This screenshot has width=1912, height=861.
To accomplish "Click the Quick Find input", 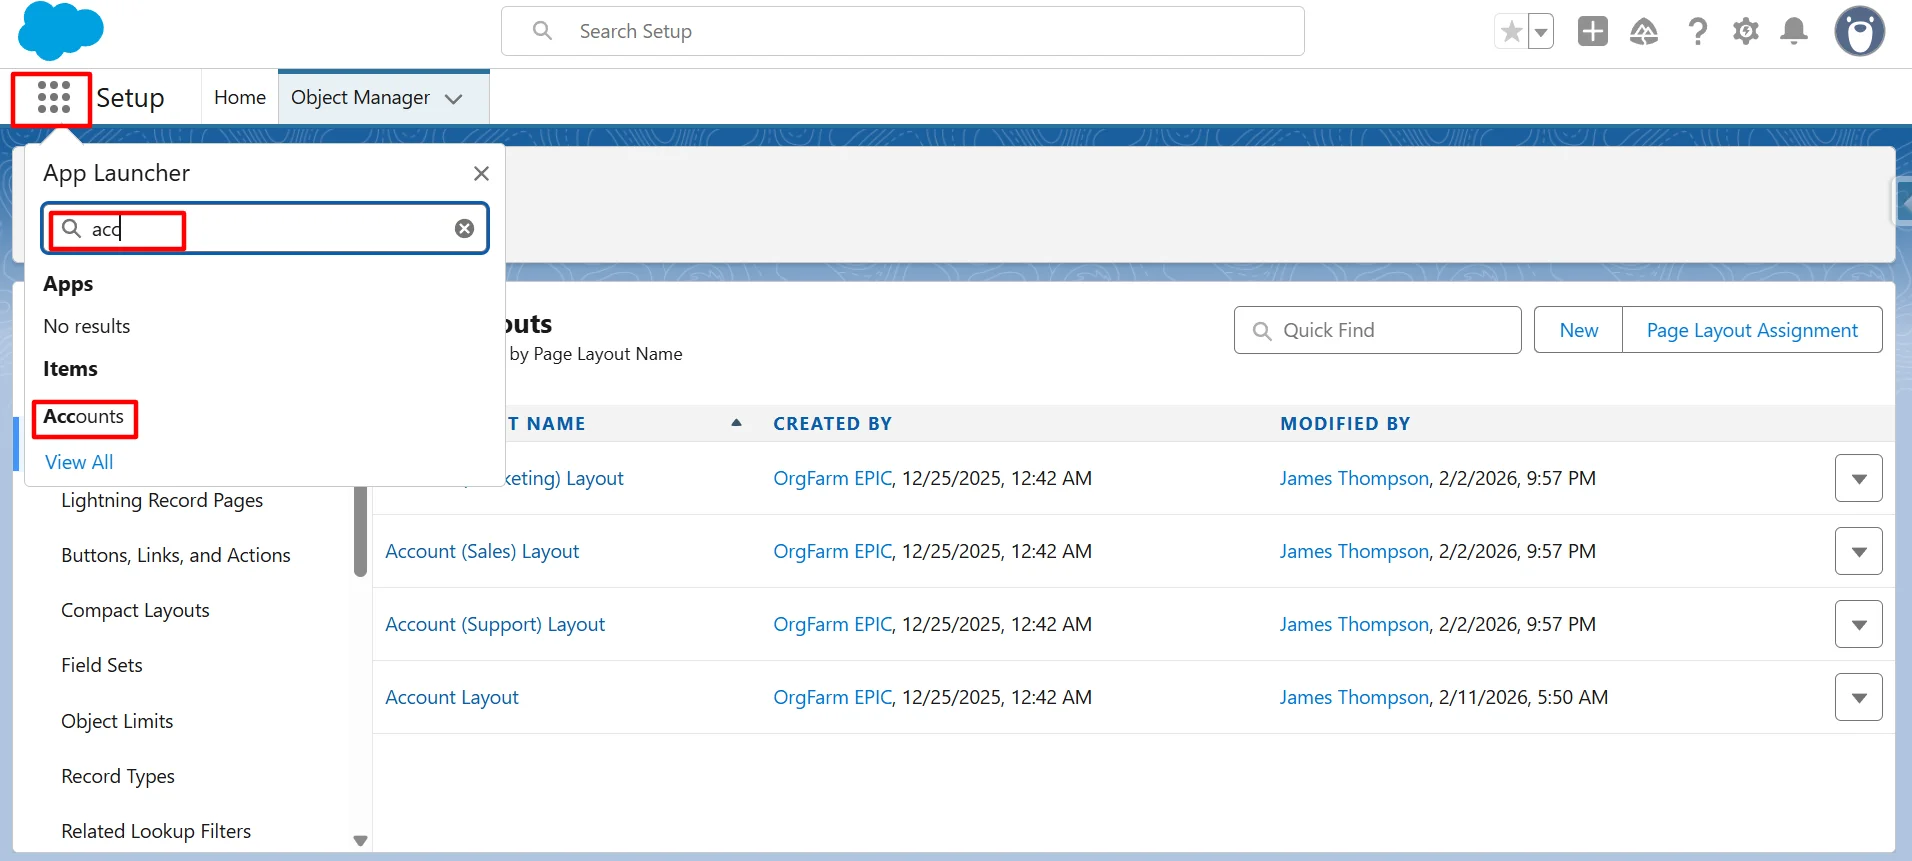I will (1378, 330).
